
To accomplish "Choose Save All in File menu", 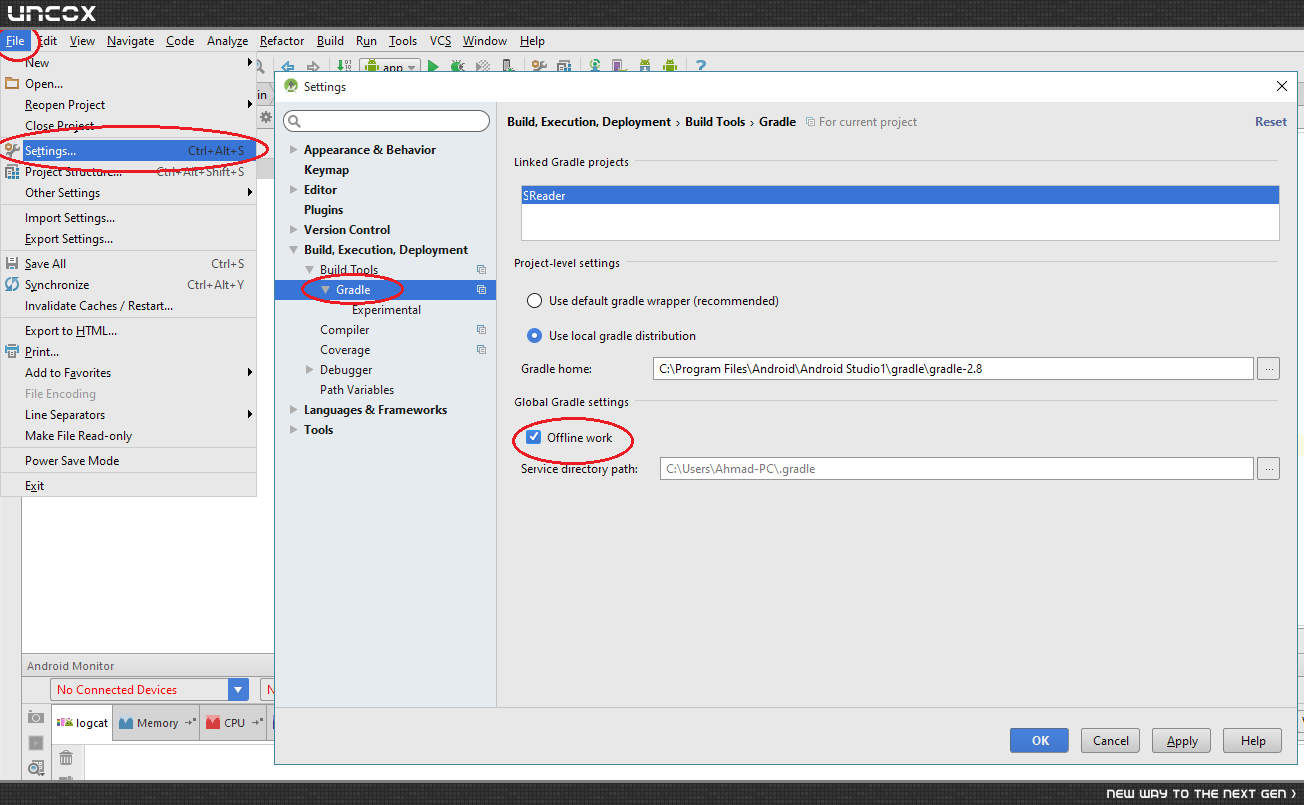I will click(x=128, y=264).
